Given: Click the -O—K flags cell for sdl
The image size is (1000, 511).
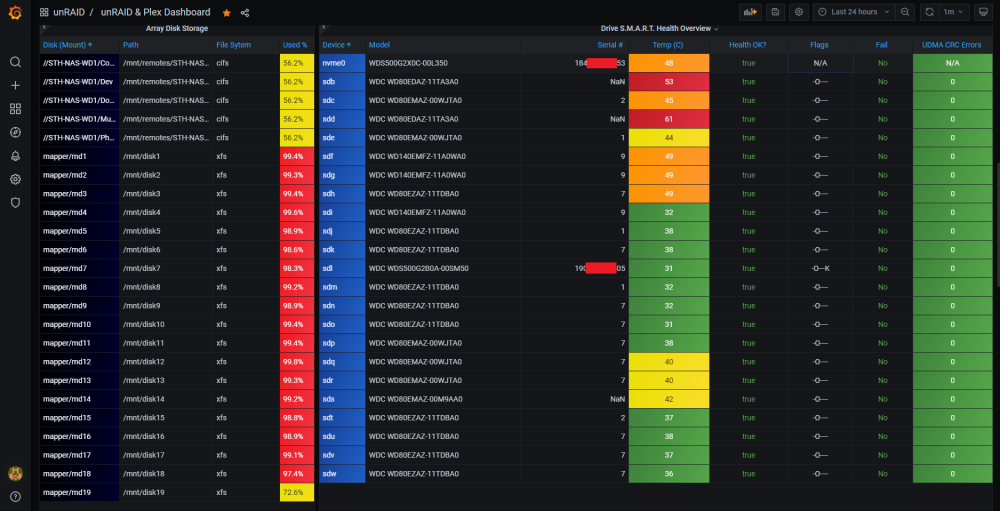Looking at the screenshot, I should (820, 269).
